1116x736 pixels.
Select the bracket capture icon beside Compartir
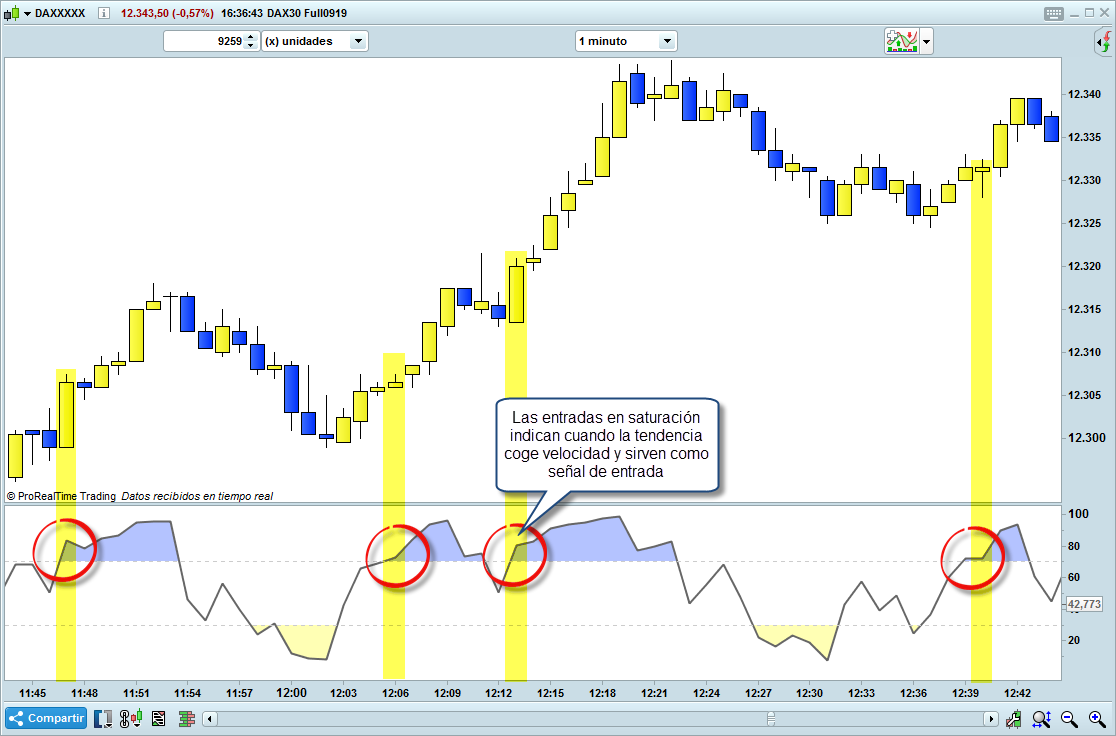click(x=102, y=718)
